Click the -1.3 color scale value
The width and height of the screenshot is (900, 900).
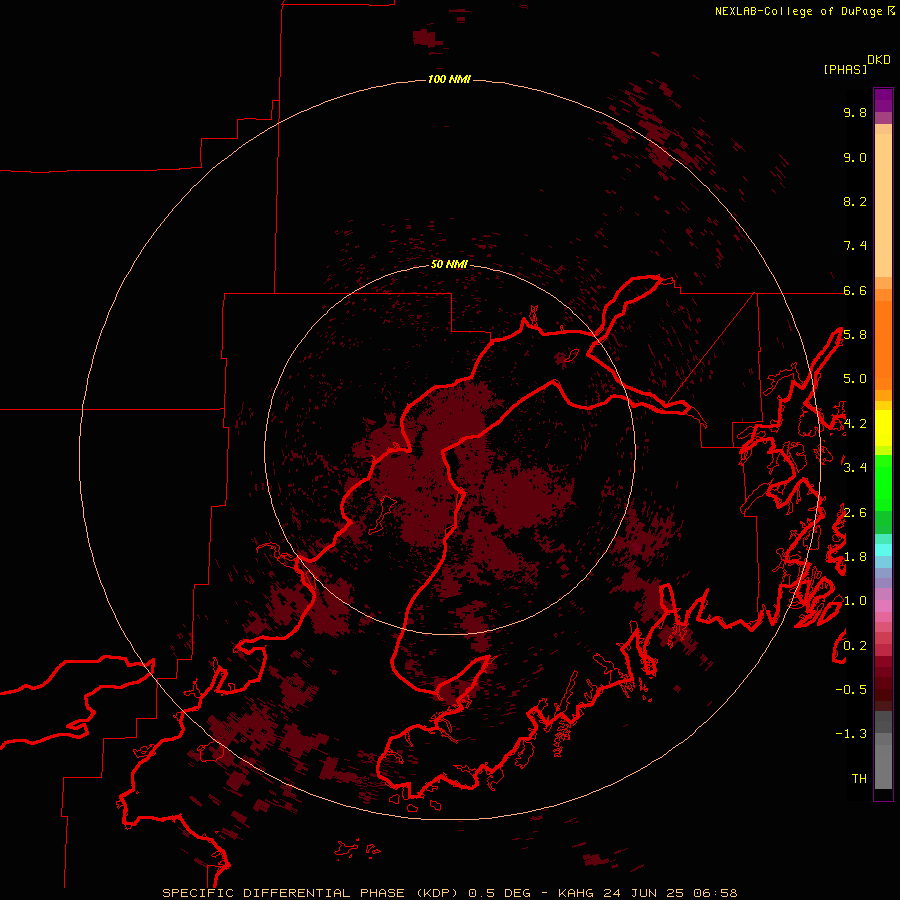point(851,734)
